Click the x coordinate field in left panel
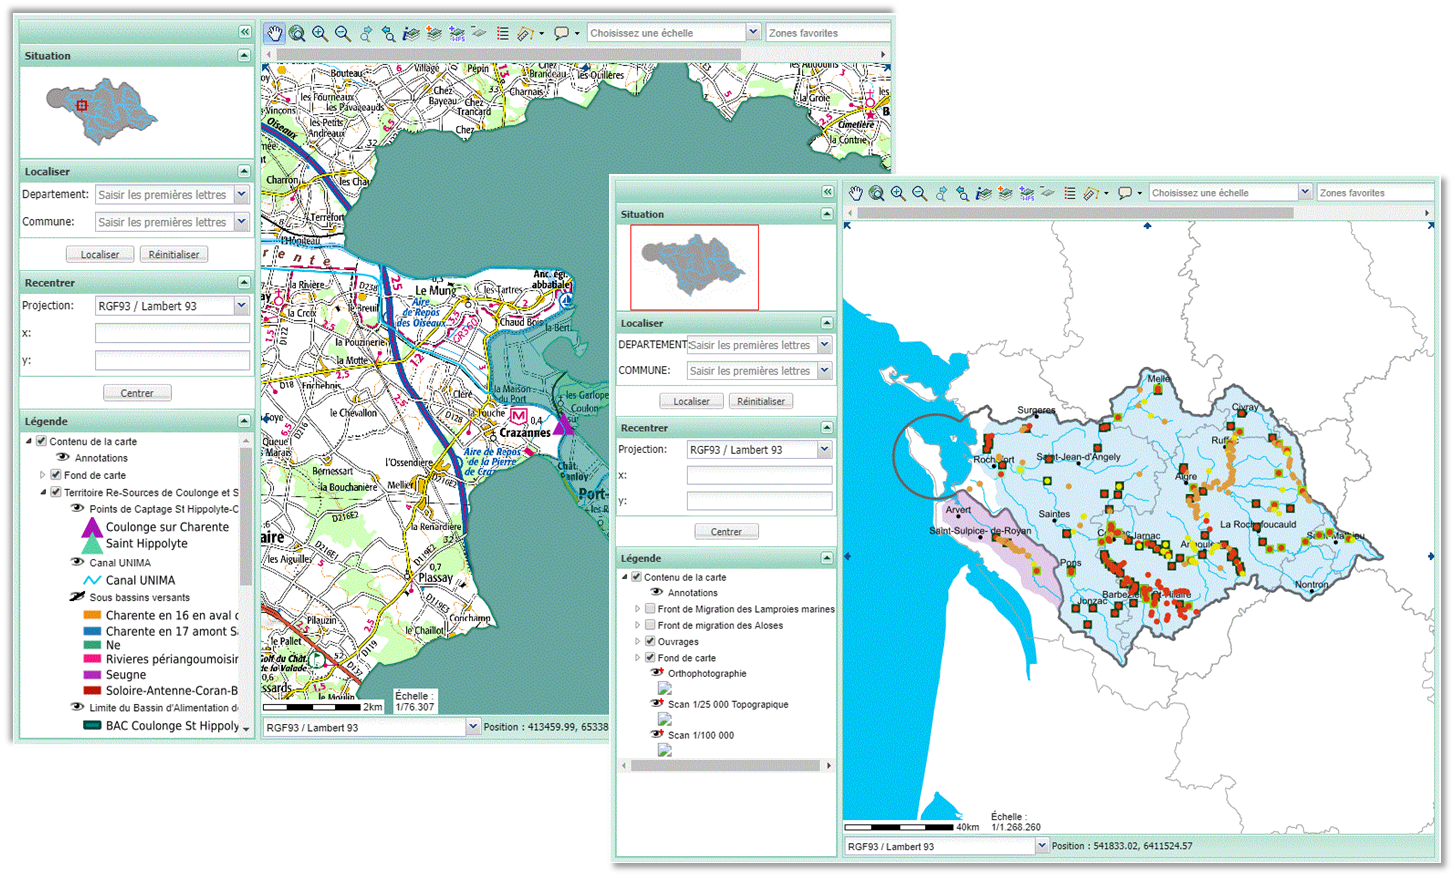 tap(172, 333)
